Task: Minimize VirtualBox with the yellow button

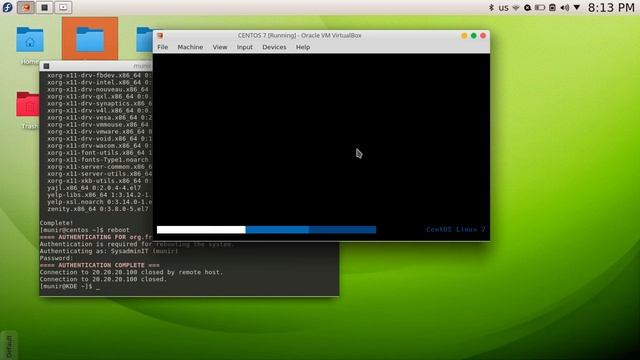Action: [464, 36]
